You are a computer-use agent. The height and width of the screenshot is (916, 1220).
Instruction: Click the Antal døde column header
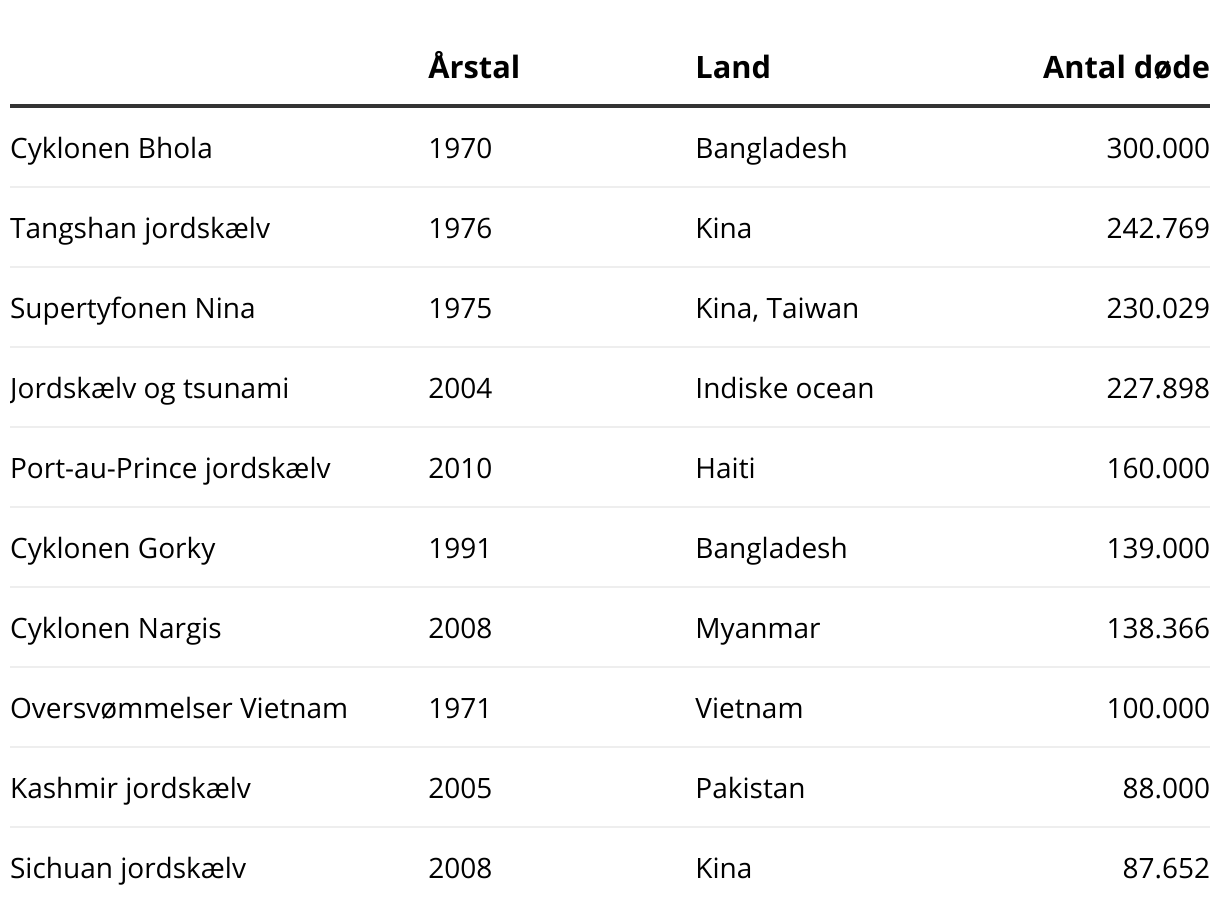pyautogui.click(x=1125, y=67)
